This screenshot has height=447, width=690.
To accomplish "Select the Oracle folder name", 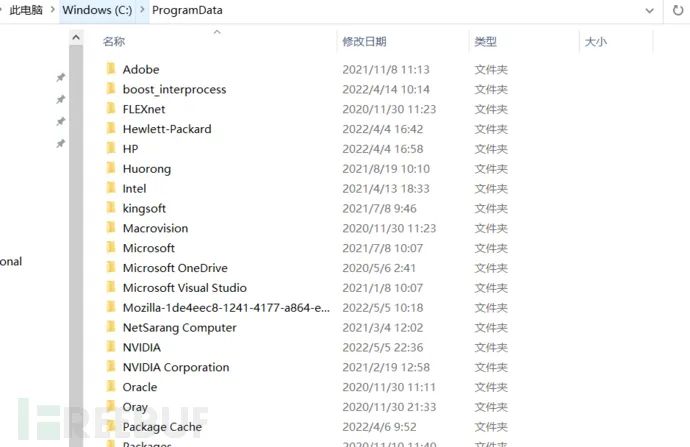I will pyautogui.click(x=140, y=387).
